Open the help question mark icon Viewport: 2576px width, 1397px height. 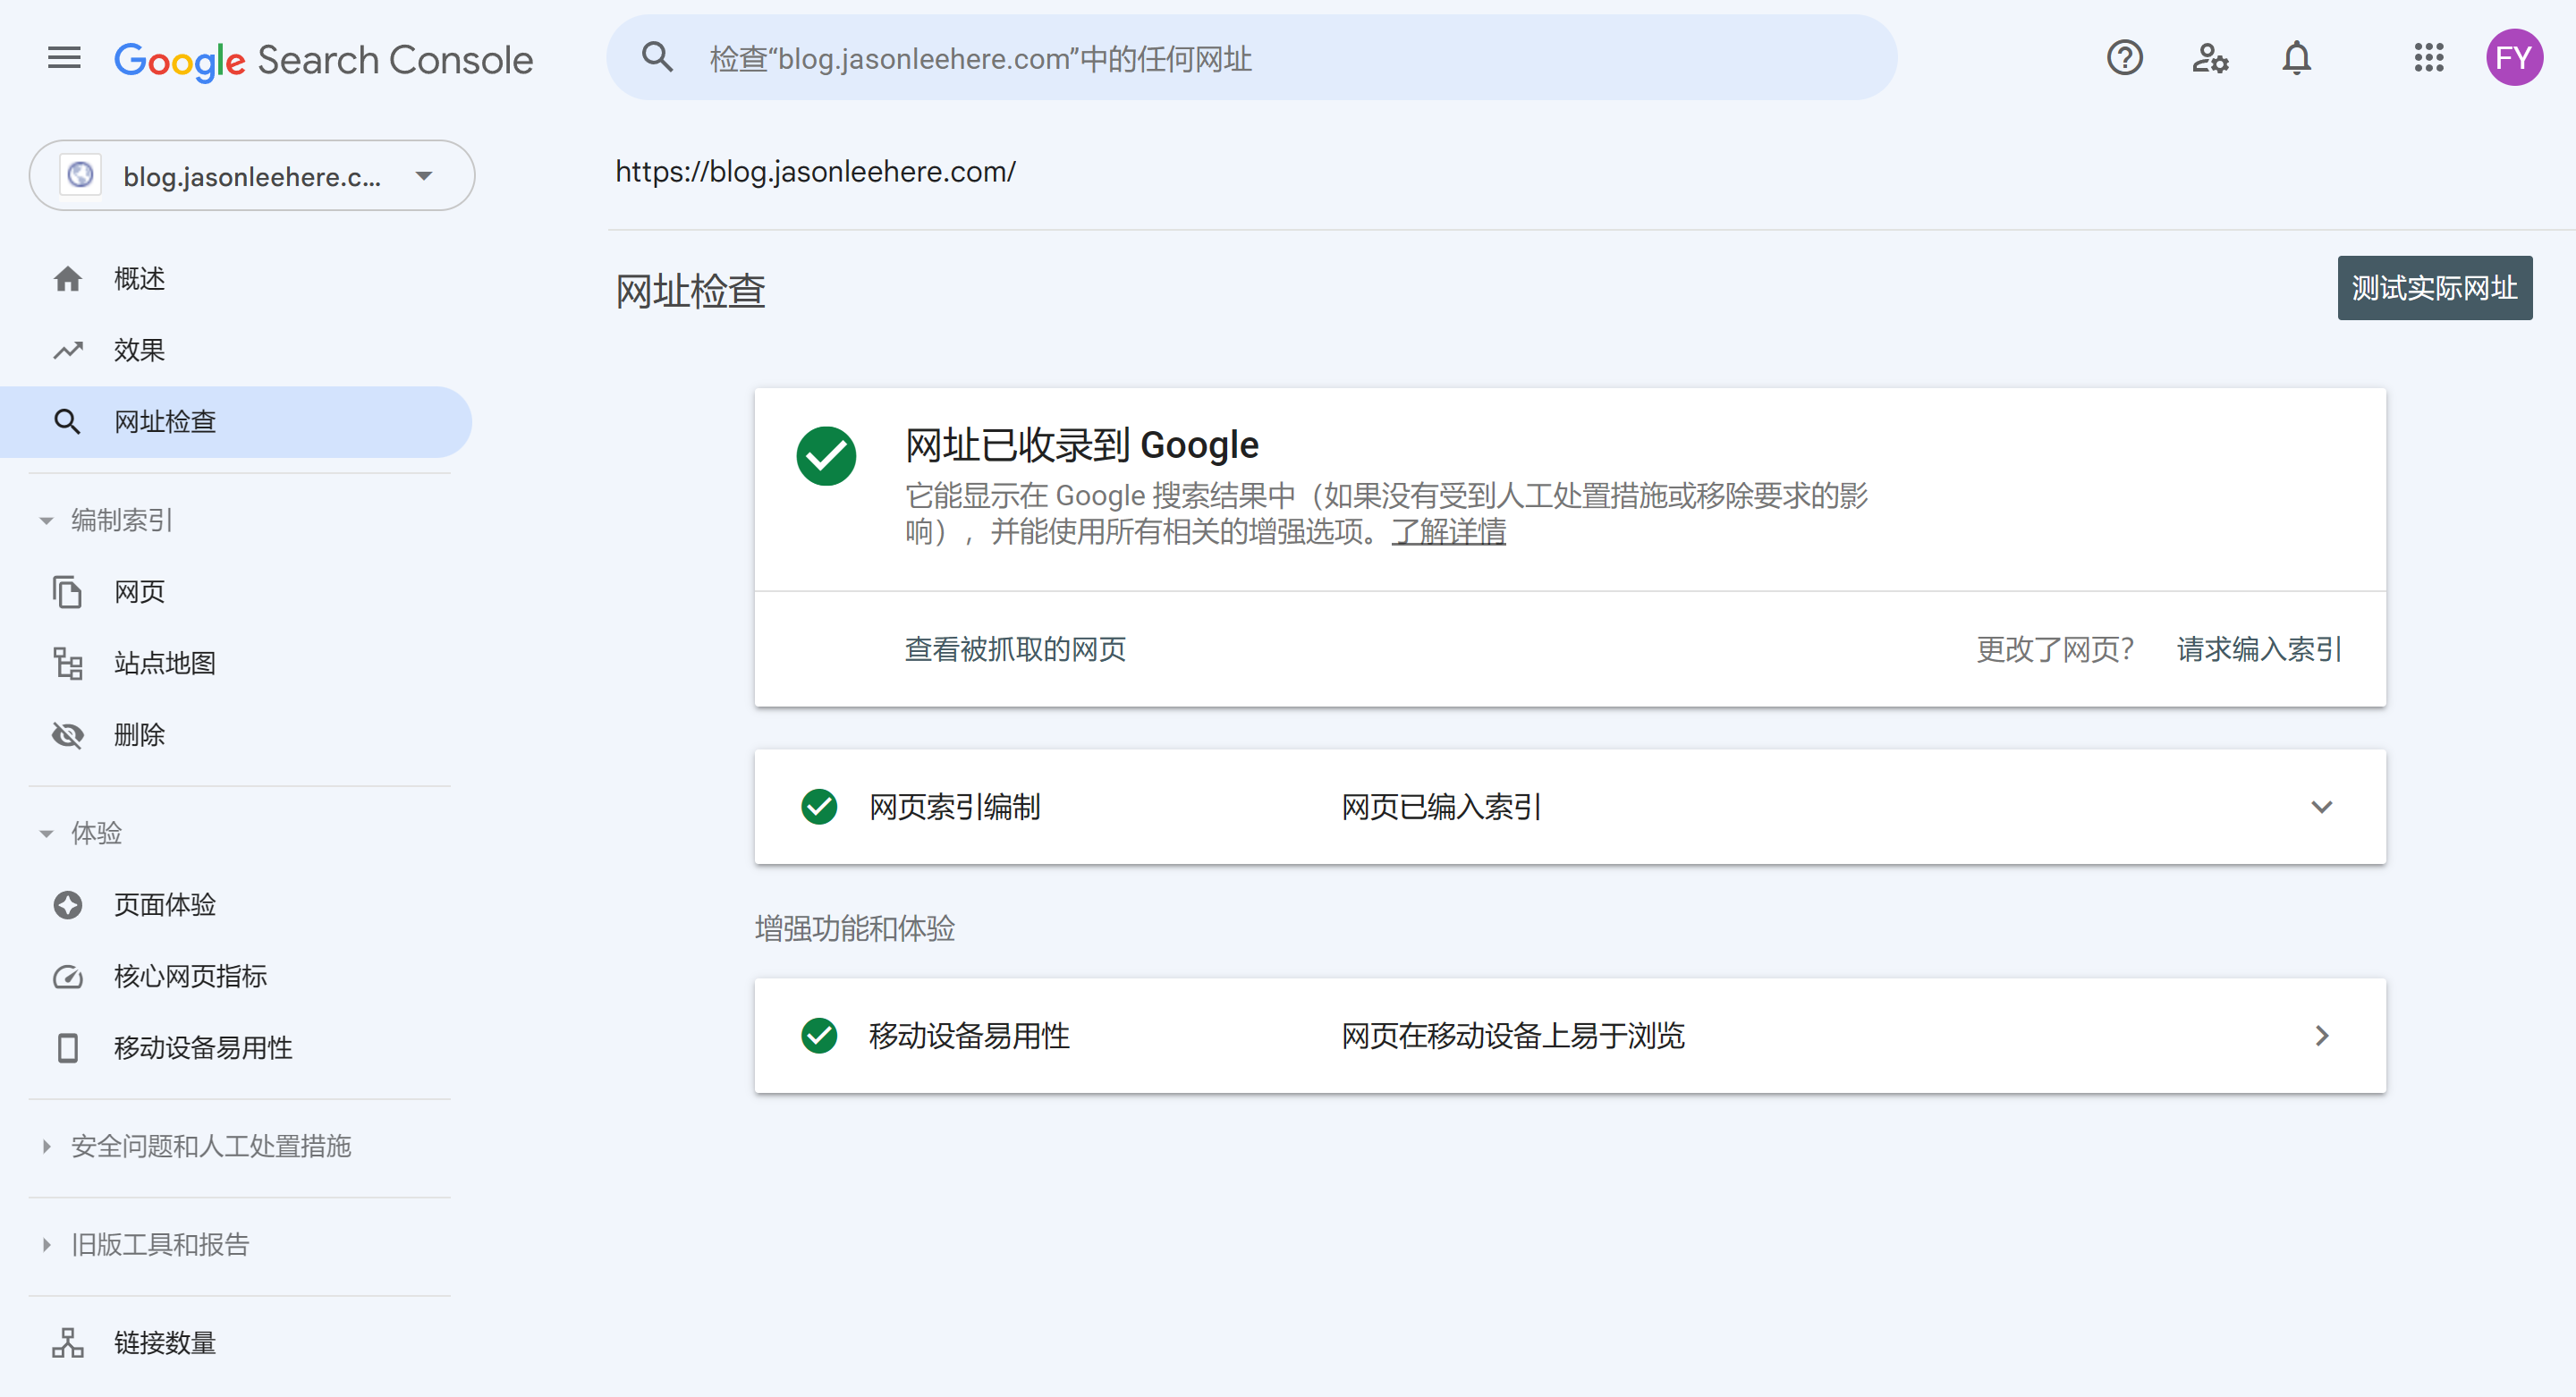2124,58
